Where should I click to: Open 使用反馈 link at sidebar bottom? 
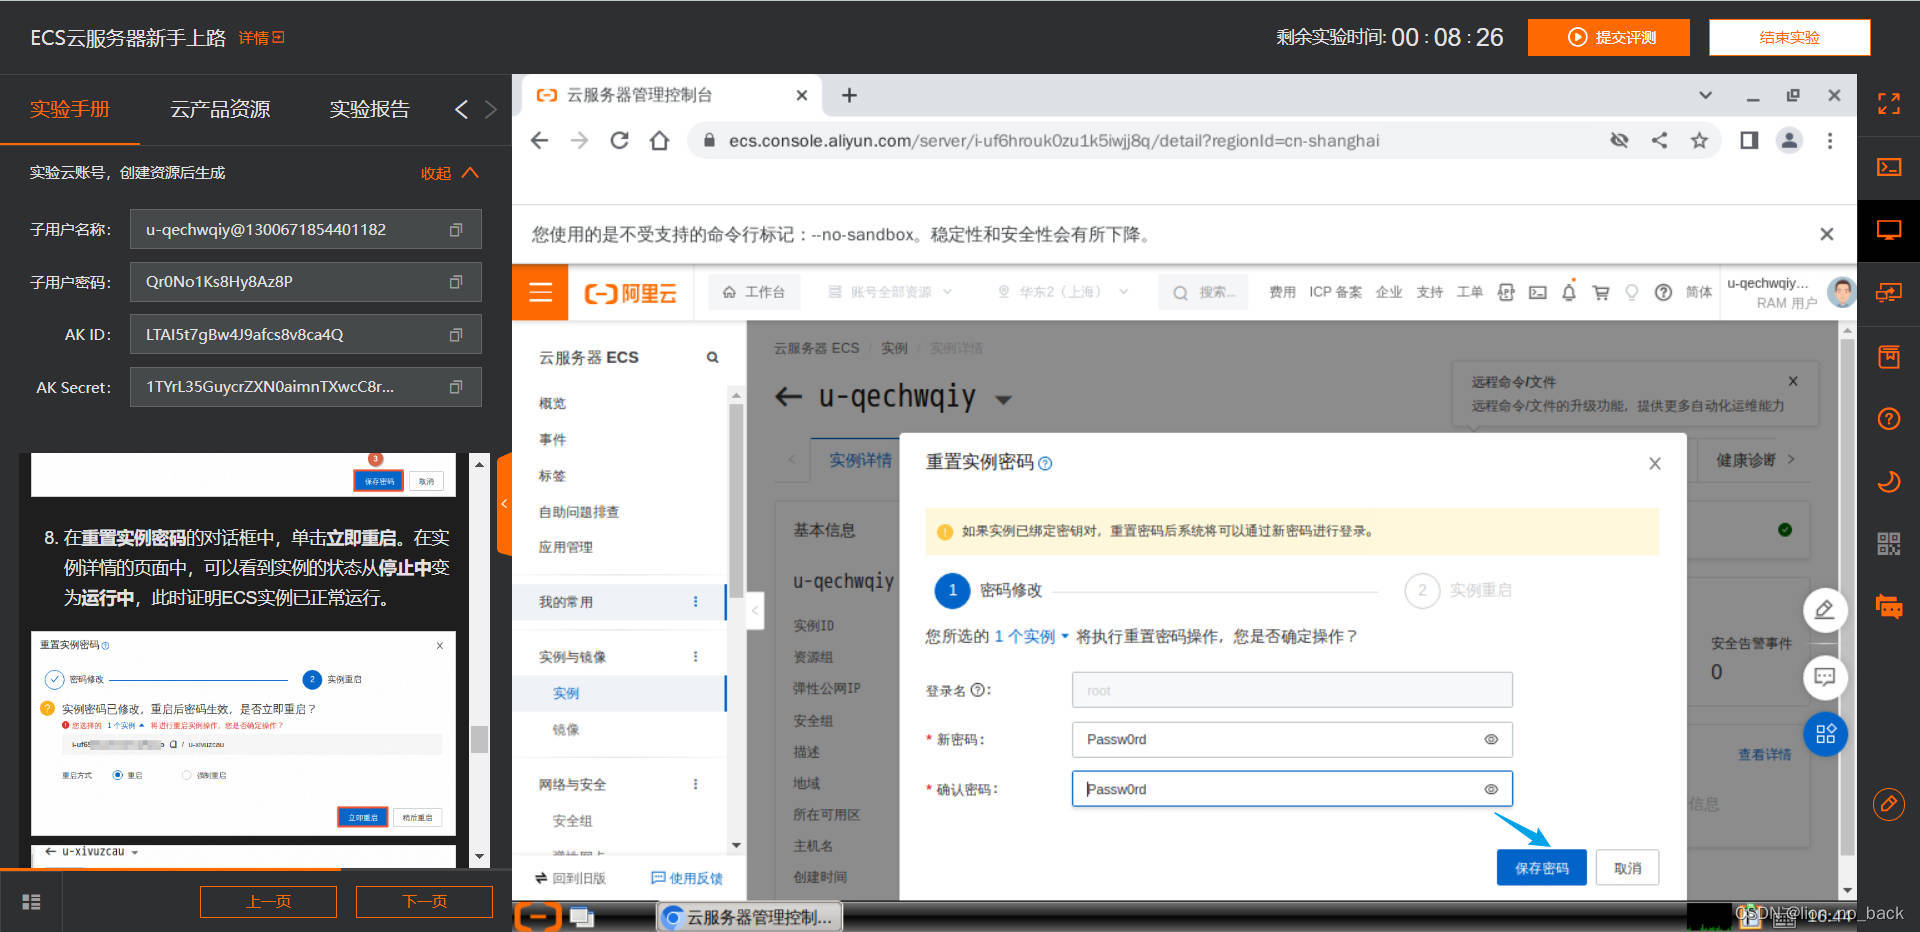point(687,878)
